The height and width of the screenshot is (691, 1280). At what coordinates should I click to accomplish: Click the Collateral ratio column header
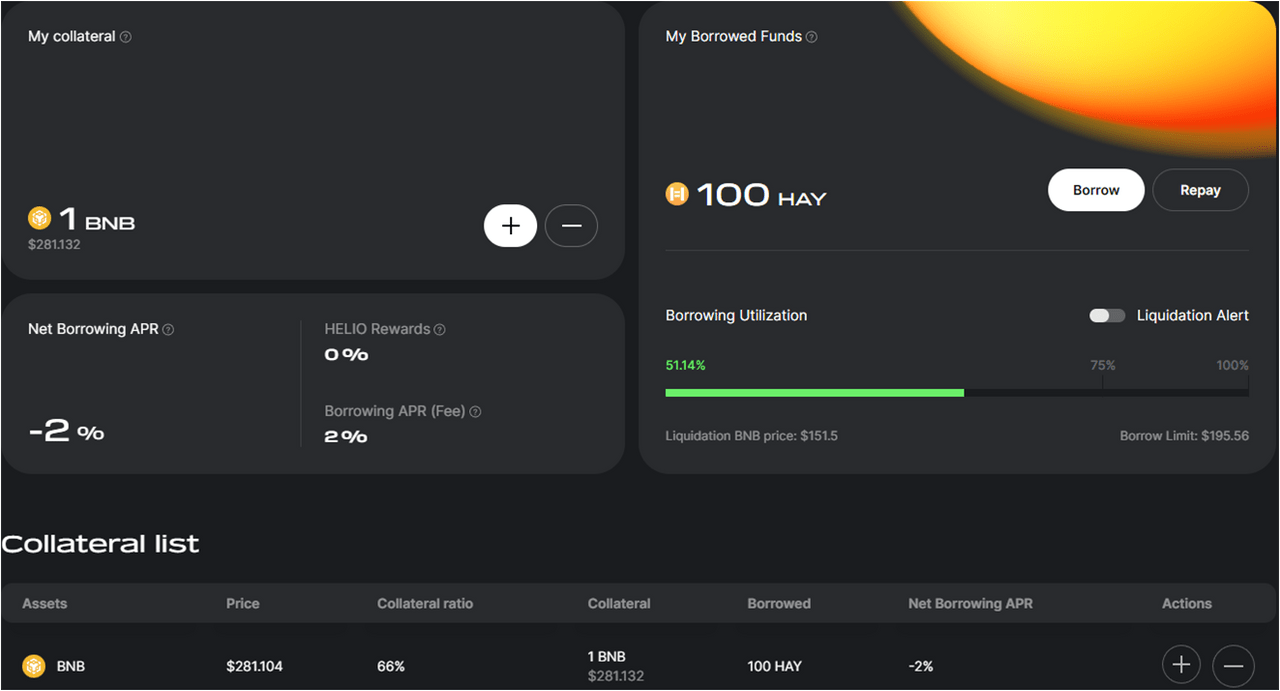(425, 604)
